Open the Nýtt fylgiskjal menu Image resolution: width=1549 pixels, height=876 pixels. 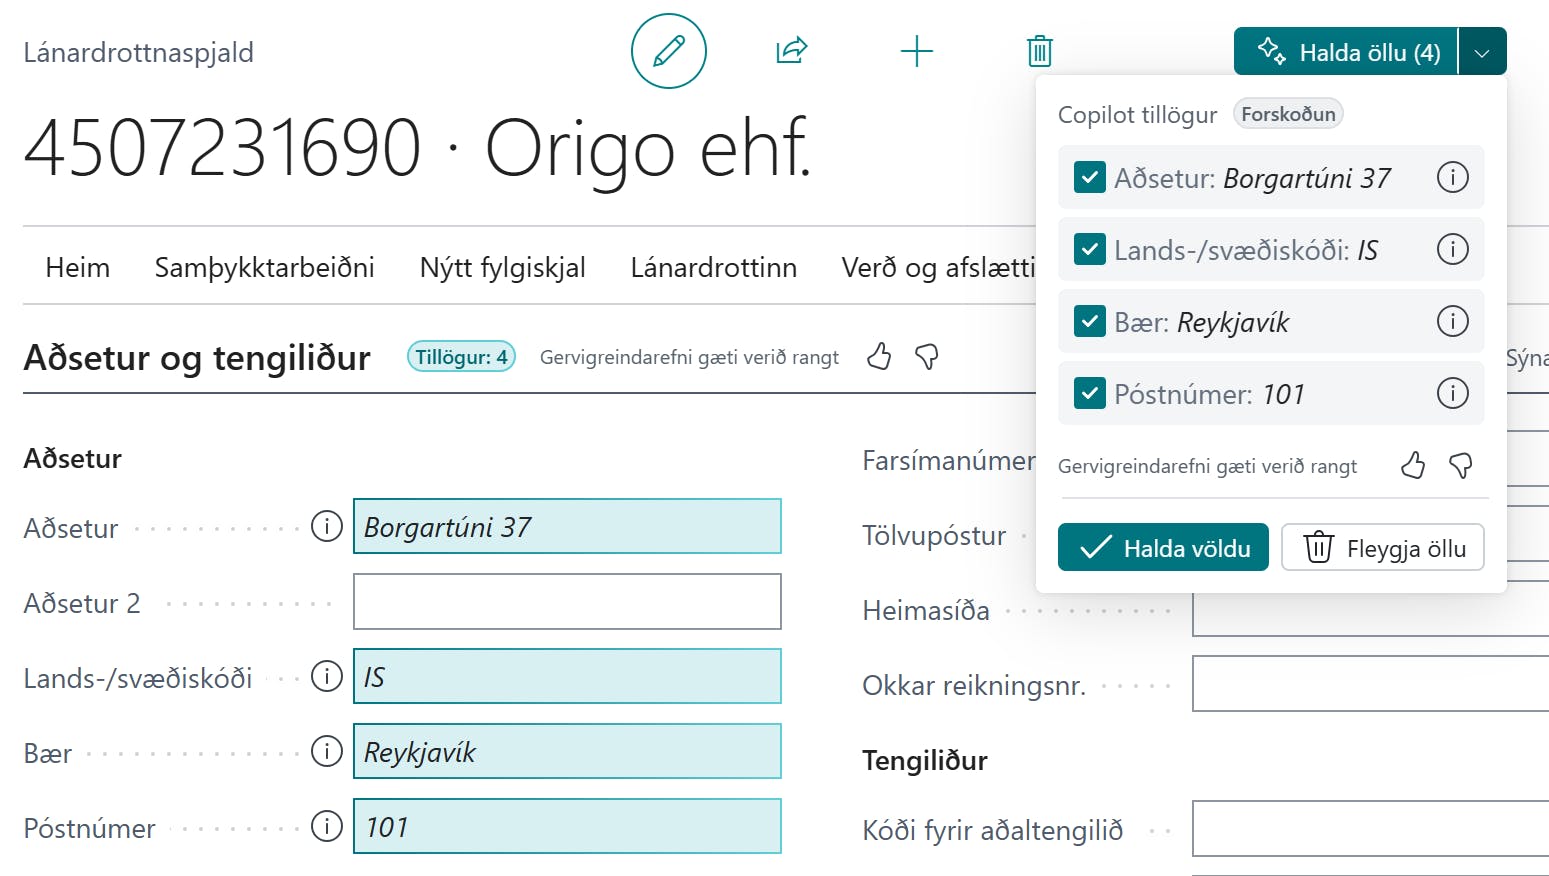(502, 267)
